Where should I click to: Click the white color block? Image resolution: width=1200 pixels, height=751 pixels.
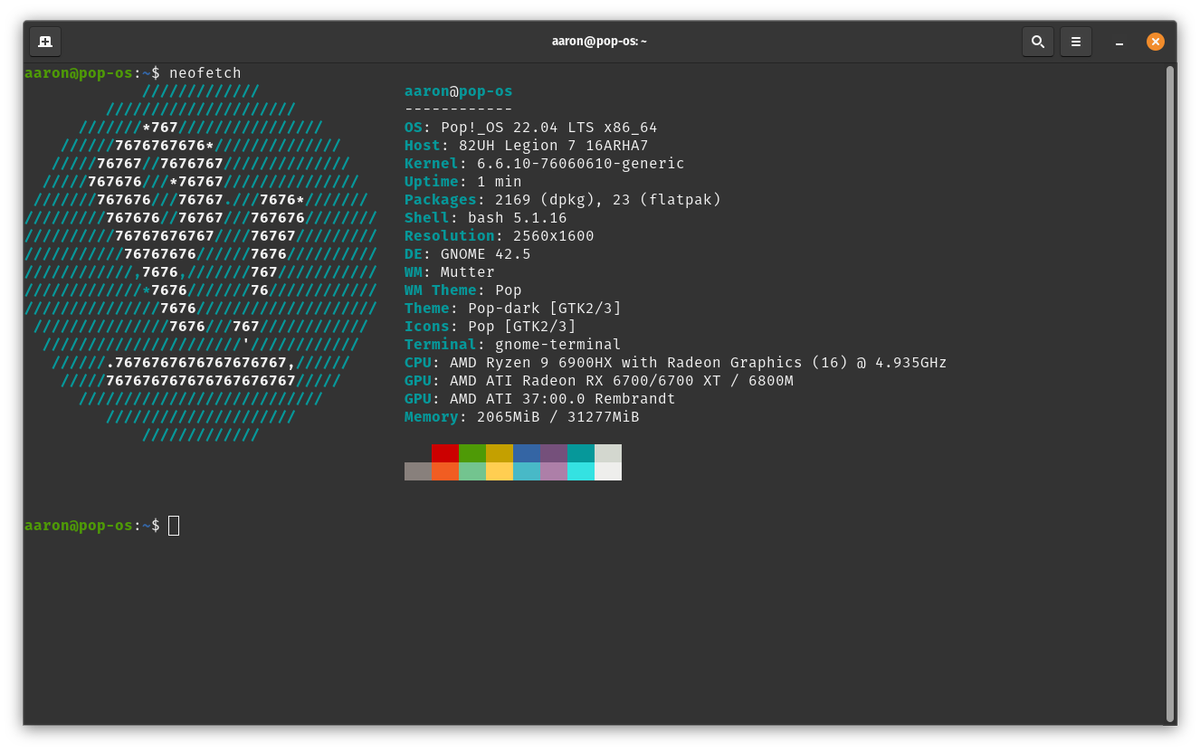click(x=608, y=471)
